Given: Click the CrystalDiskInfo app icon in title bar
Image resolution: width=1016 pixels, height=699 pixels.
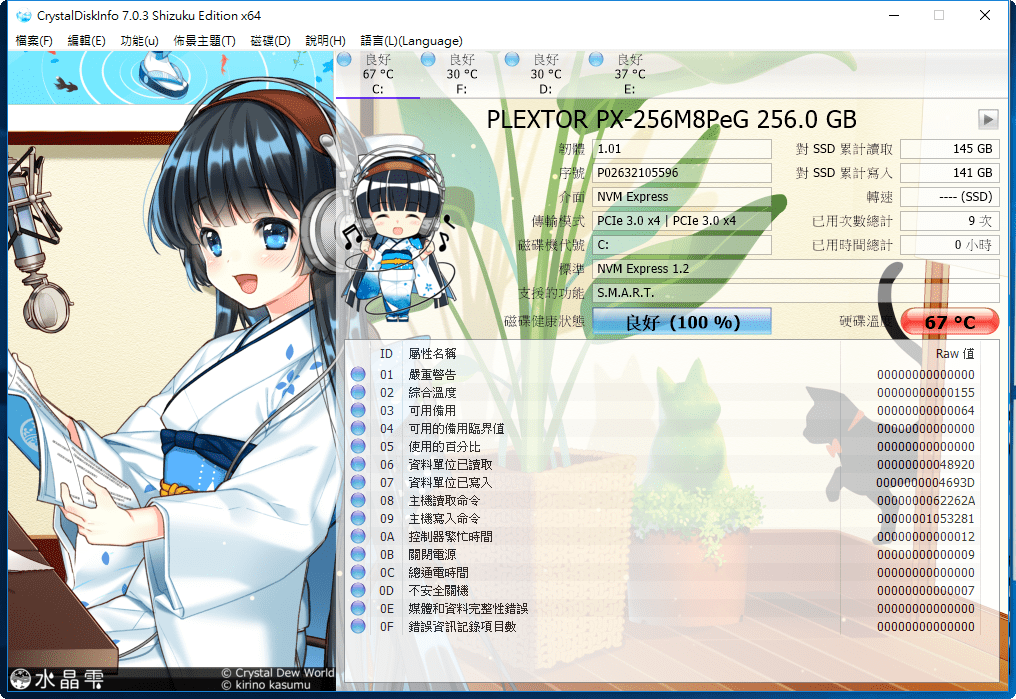Looking at the screenshot, I should coord(23,16).
